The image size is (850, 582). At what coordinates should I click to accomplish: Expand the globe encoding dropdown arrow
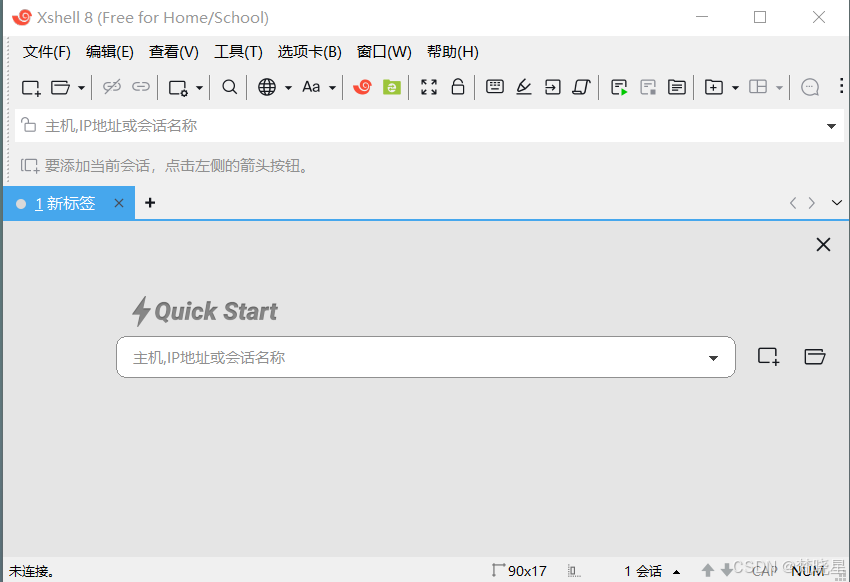288,88
